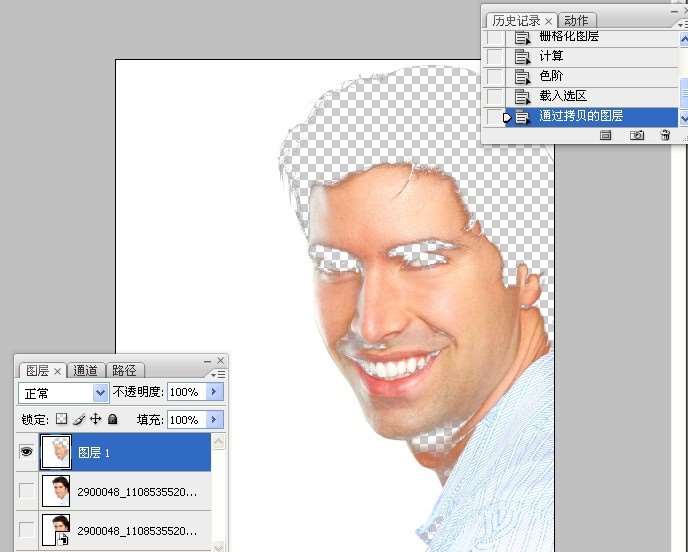Minimize the Layers panel
Screen dimensions: 688x552
coord(208,361)
